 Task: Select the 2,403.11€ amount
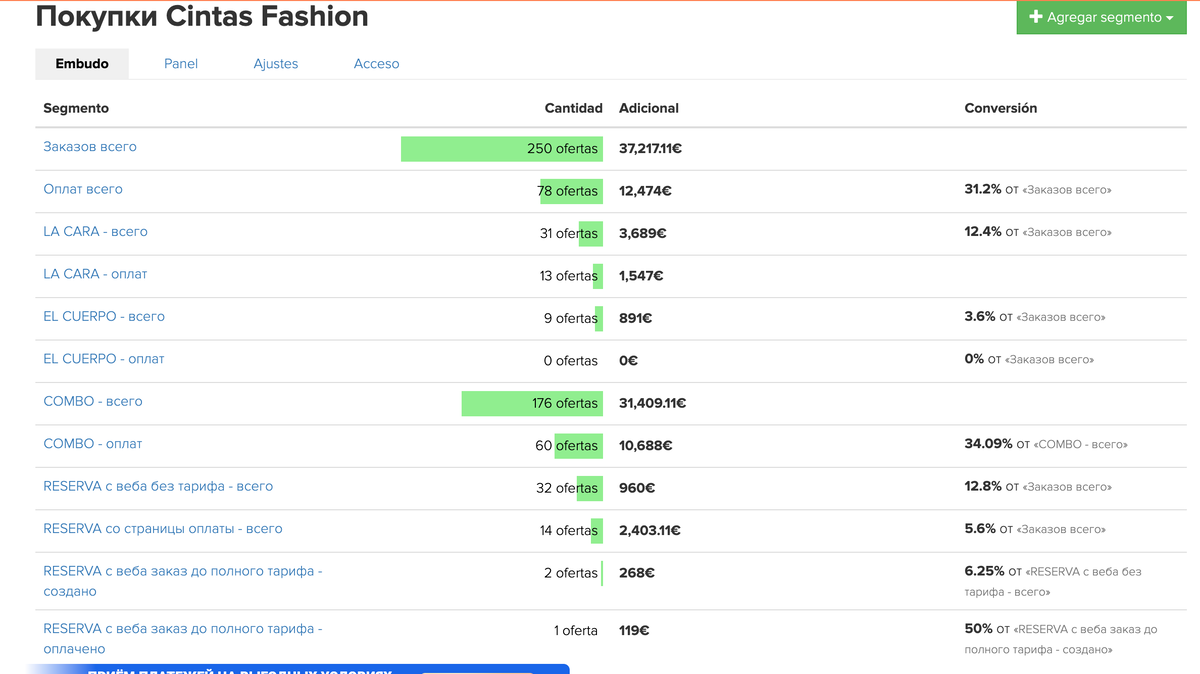point(650,531)
